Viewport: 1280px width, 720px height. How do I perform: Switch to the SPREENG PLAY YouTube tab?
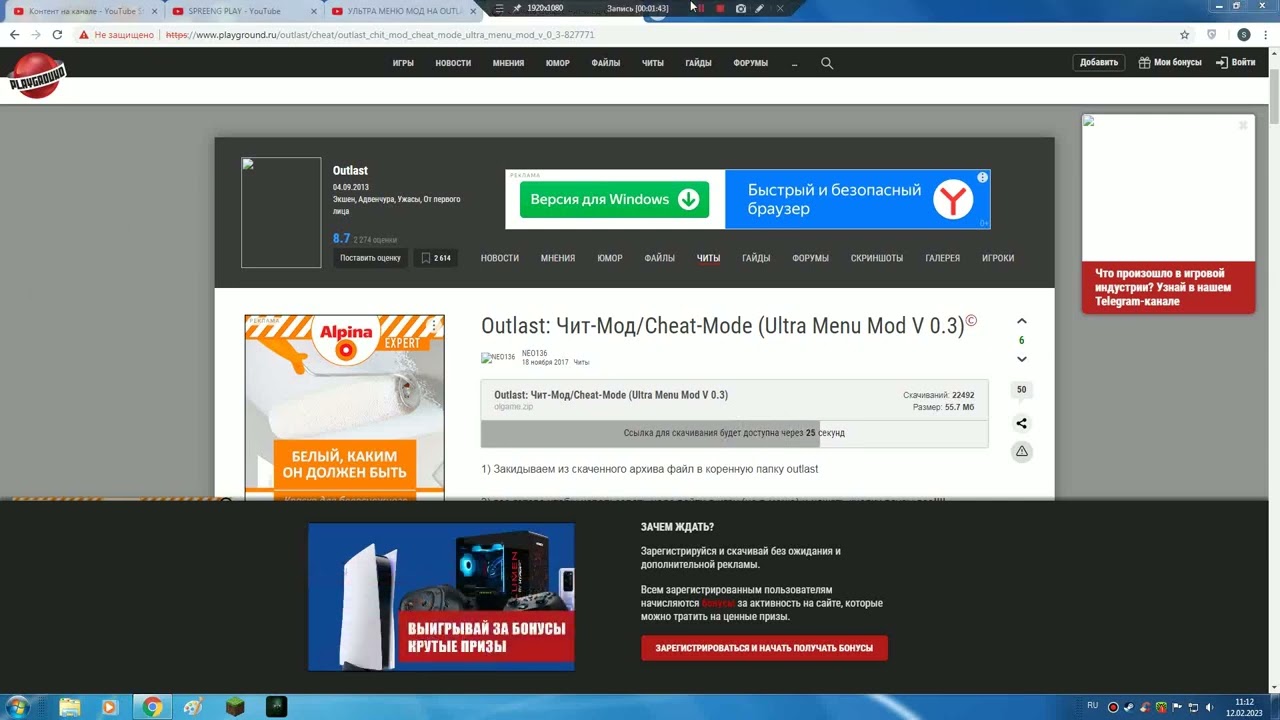pyautogui.click(x=241, y=11)
